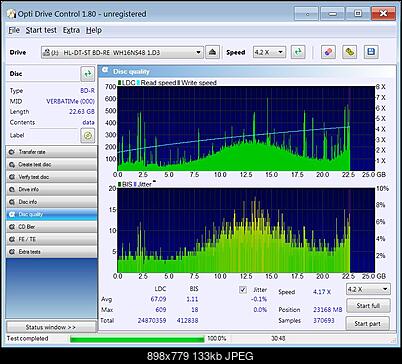
Task: Click the elapsed time 30:48
Action: 278,339
